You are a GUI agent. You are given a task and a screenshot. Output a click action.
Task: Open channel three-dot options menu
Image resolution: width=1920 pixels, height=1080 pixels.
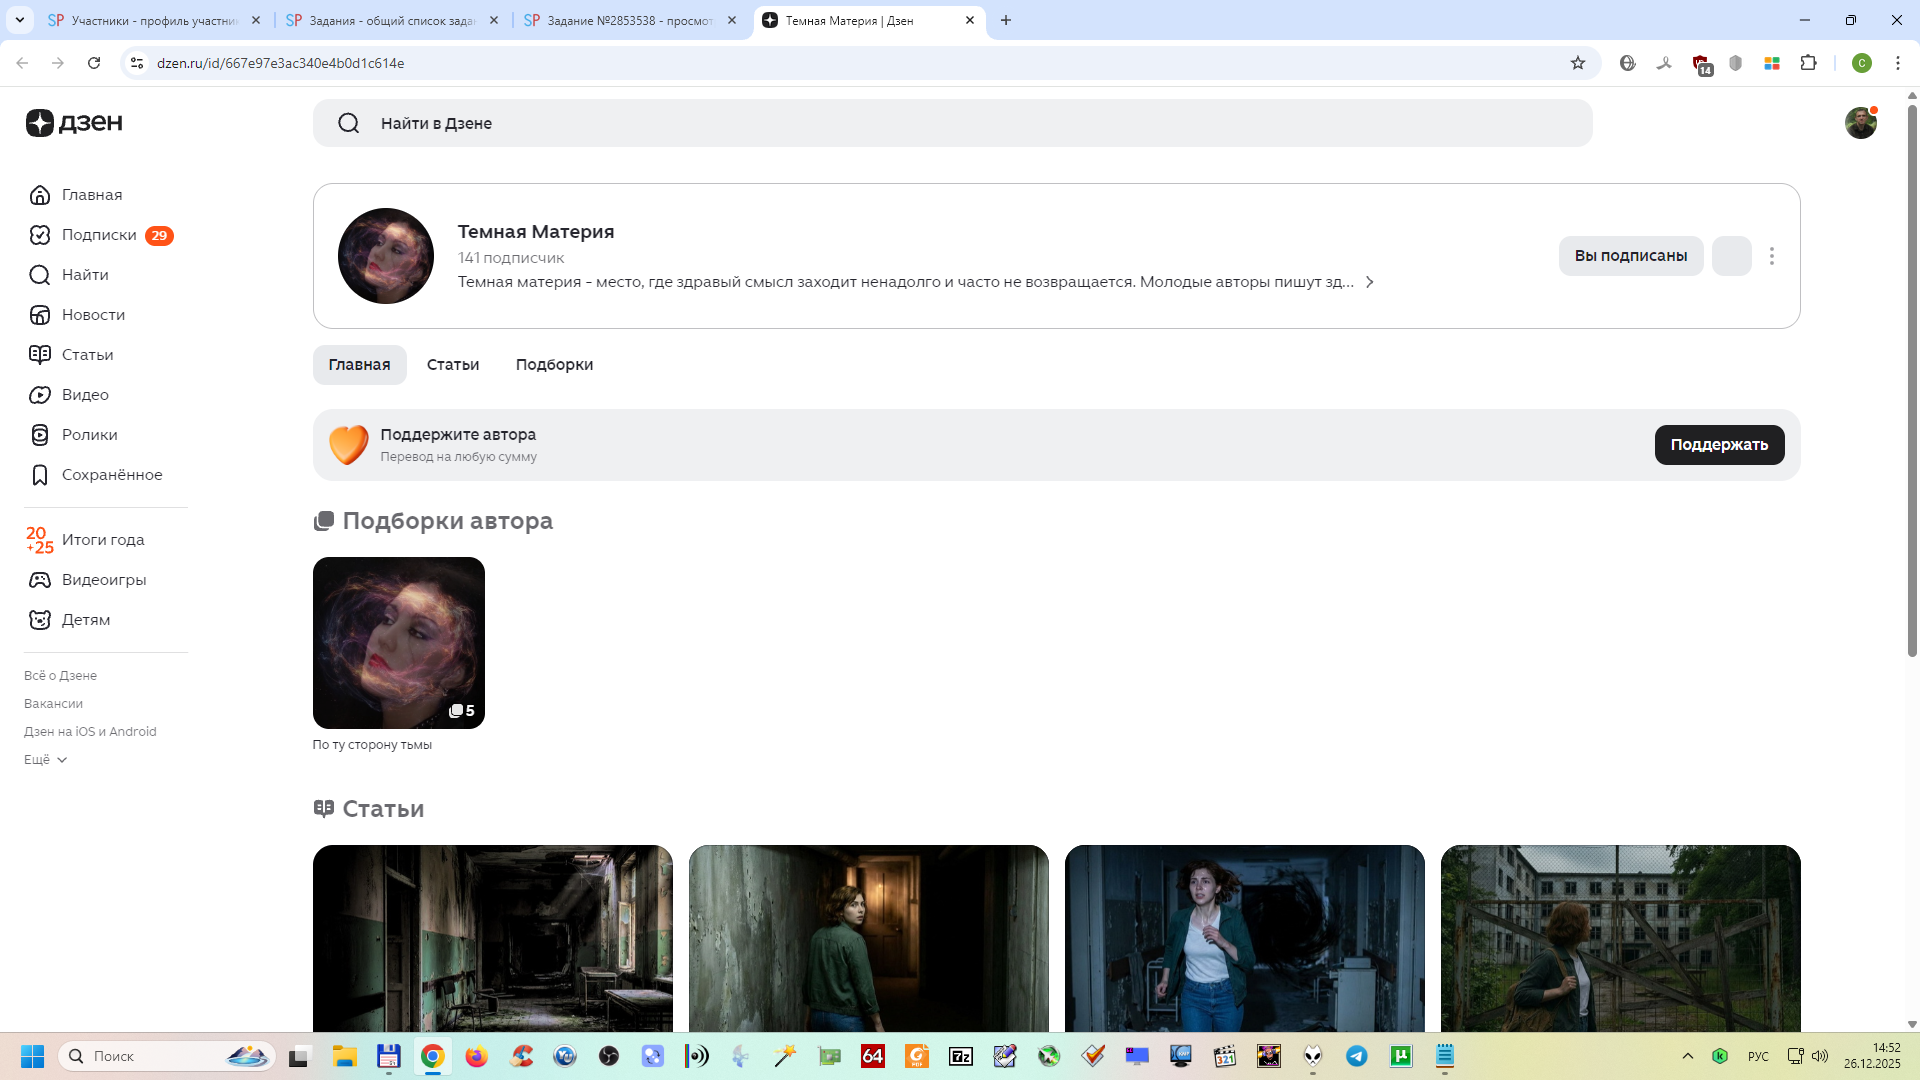[1771, 256]
